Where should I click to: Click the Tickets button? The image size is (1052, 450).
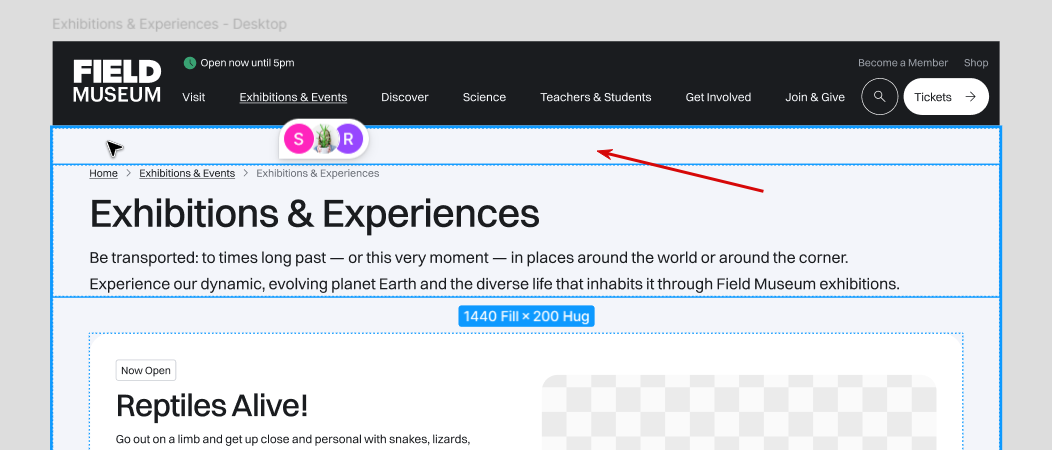[945, 97]
